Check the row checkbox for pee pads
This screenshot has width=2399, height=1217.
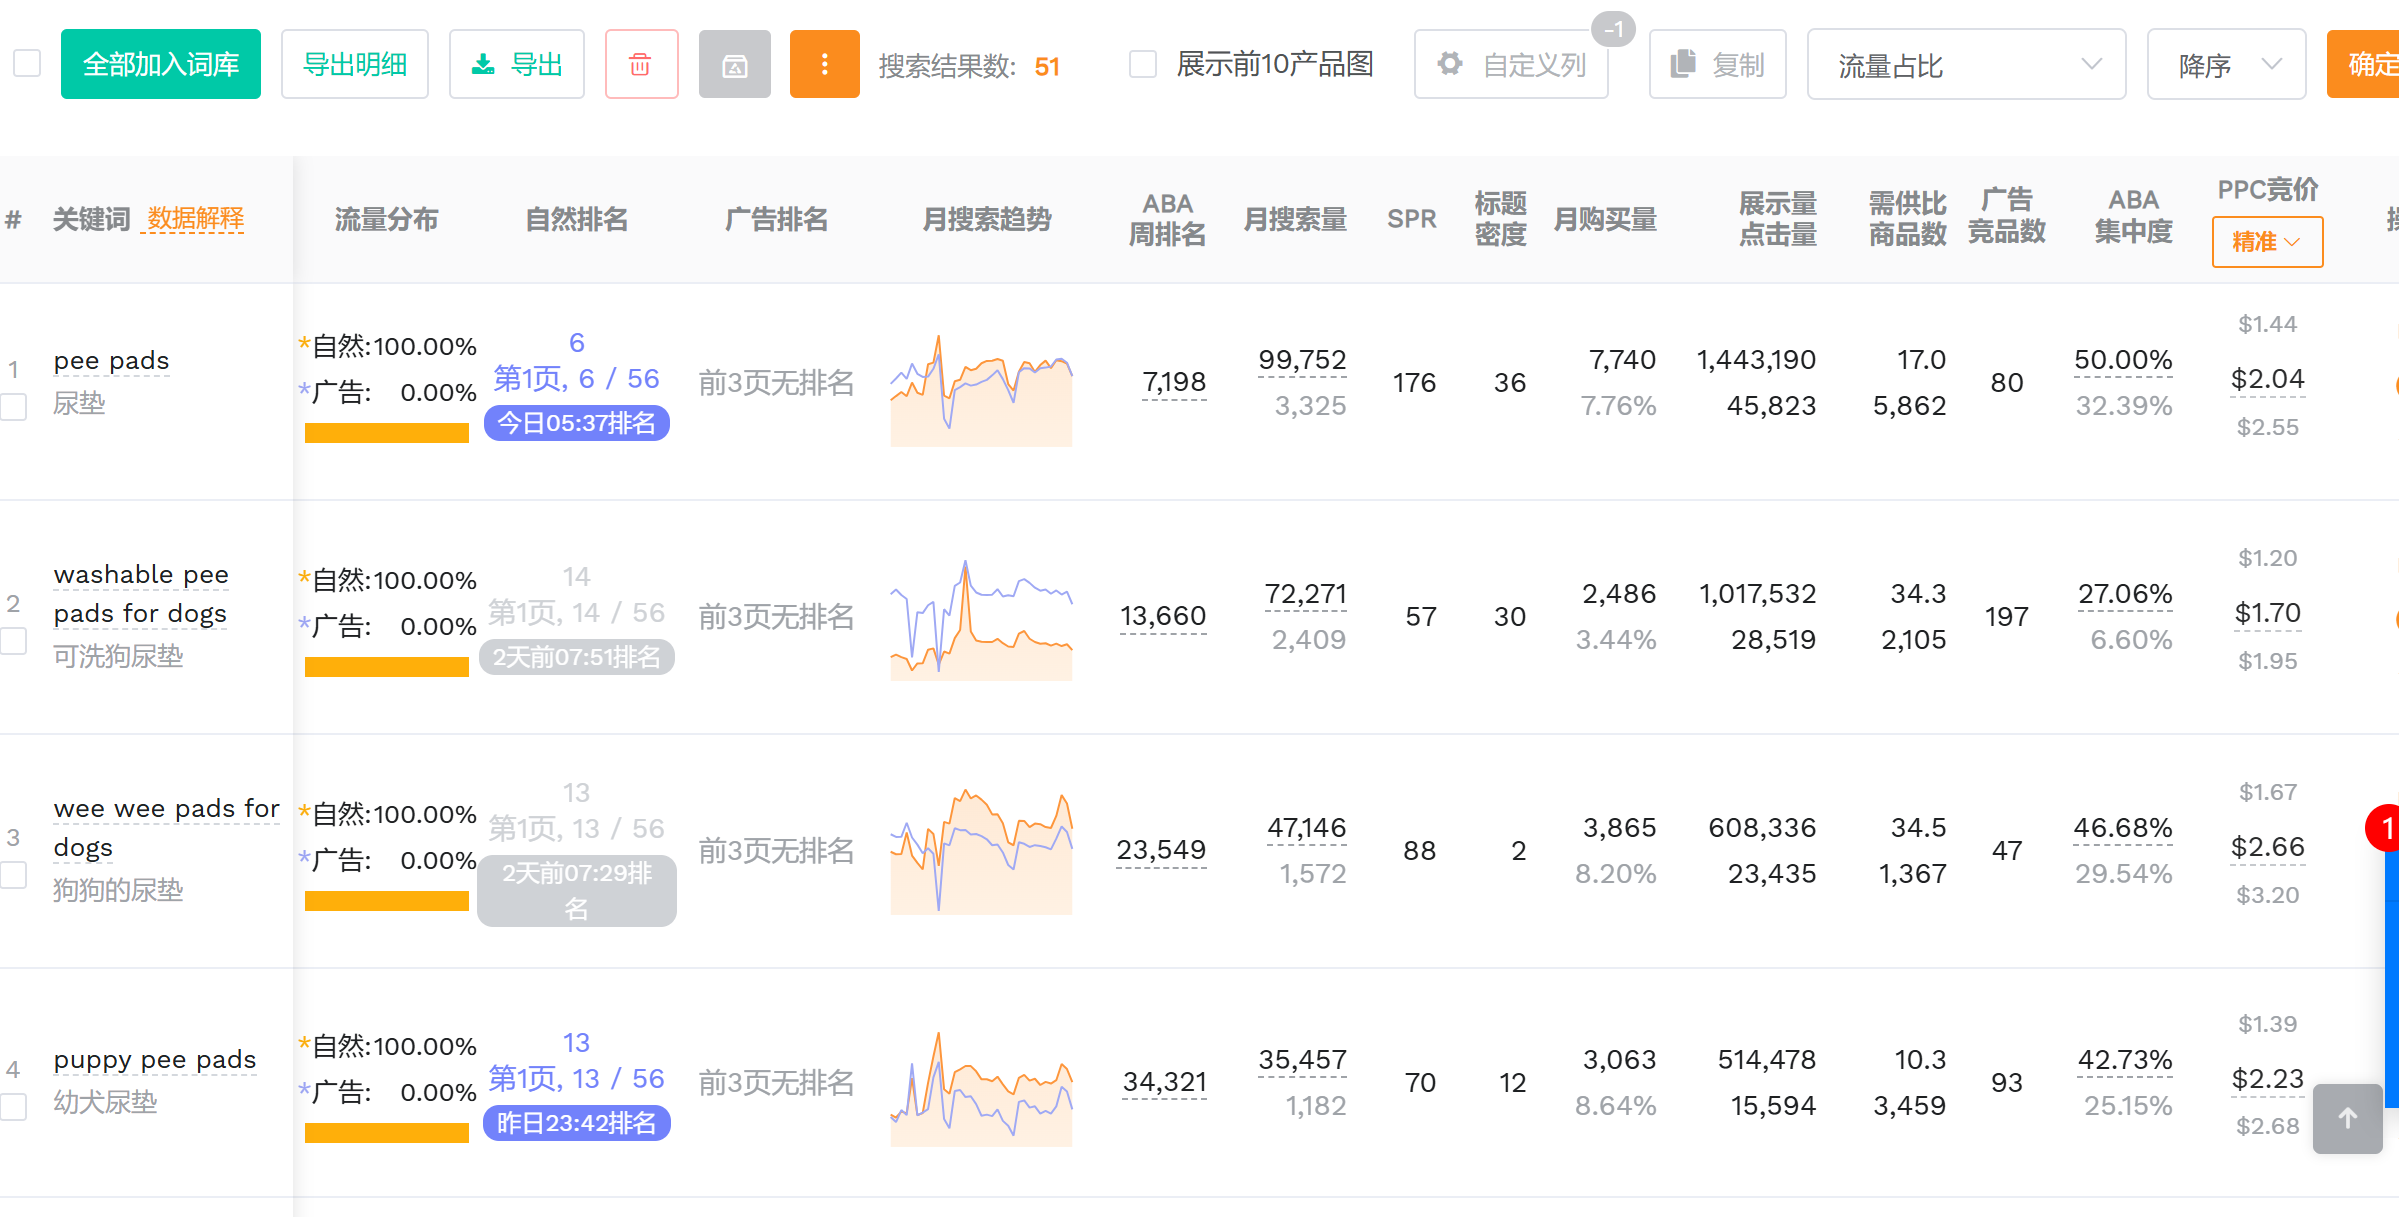[x=13, y=407]
